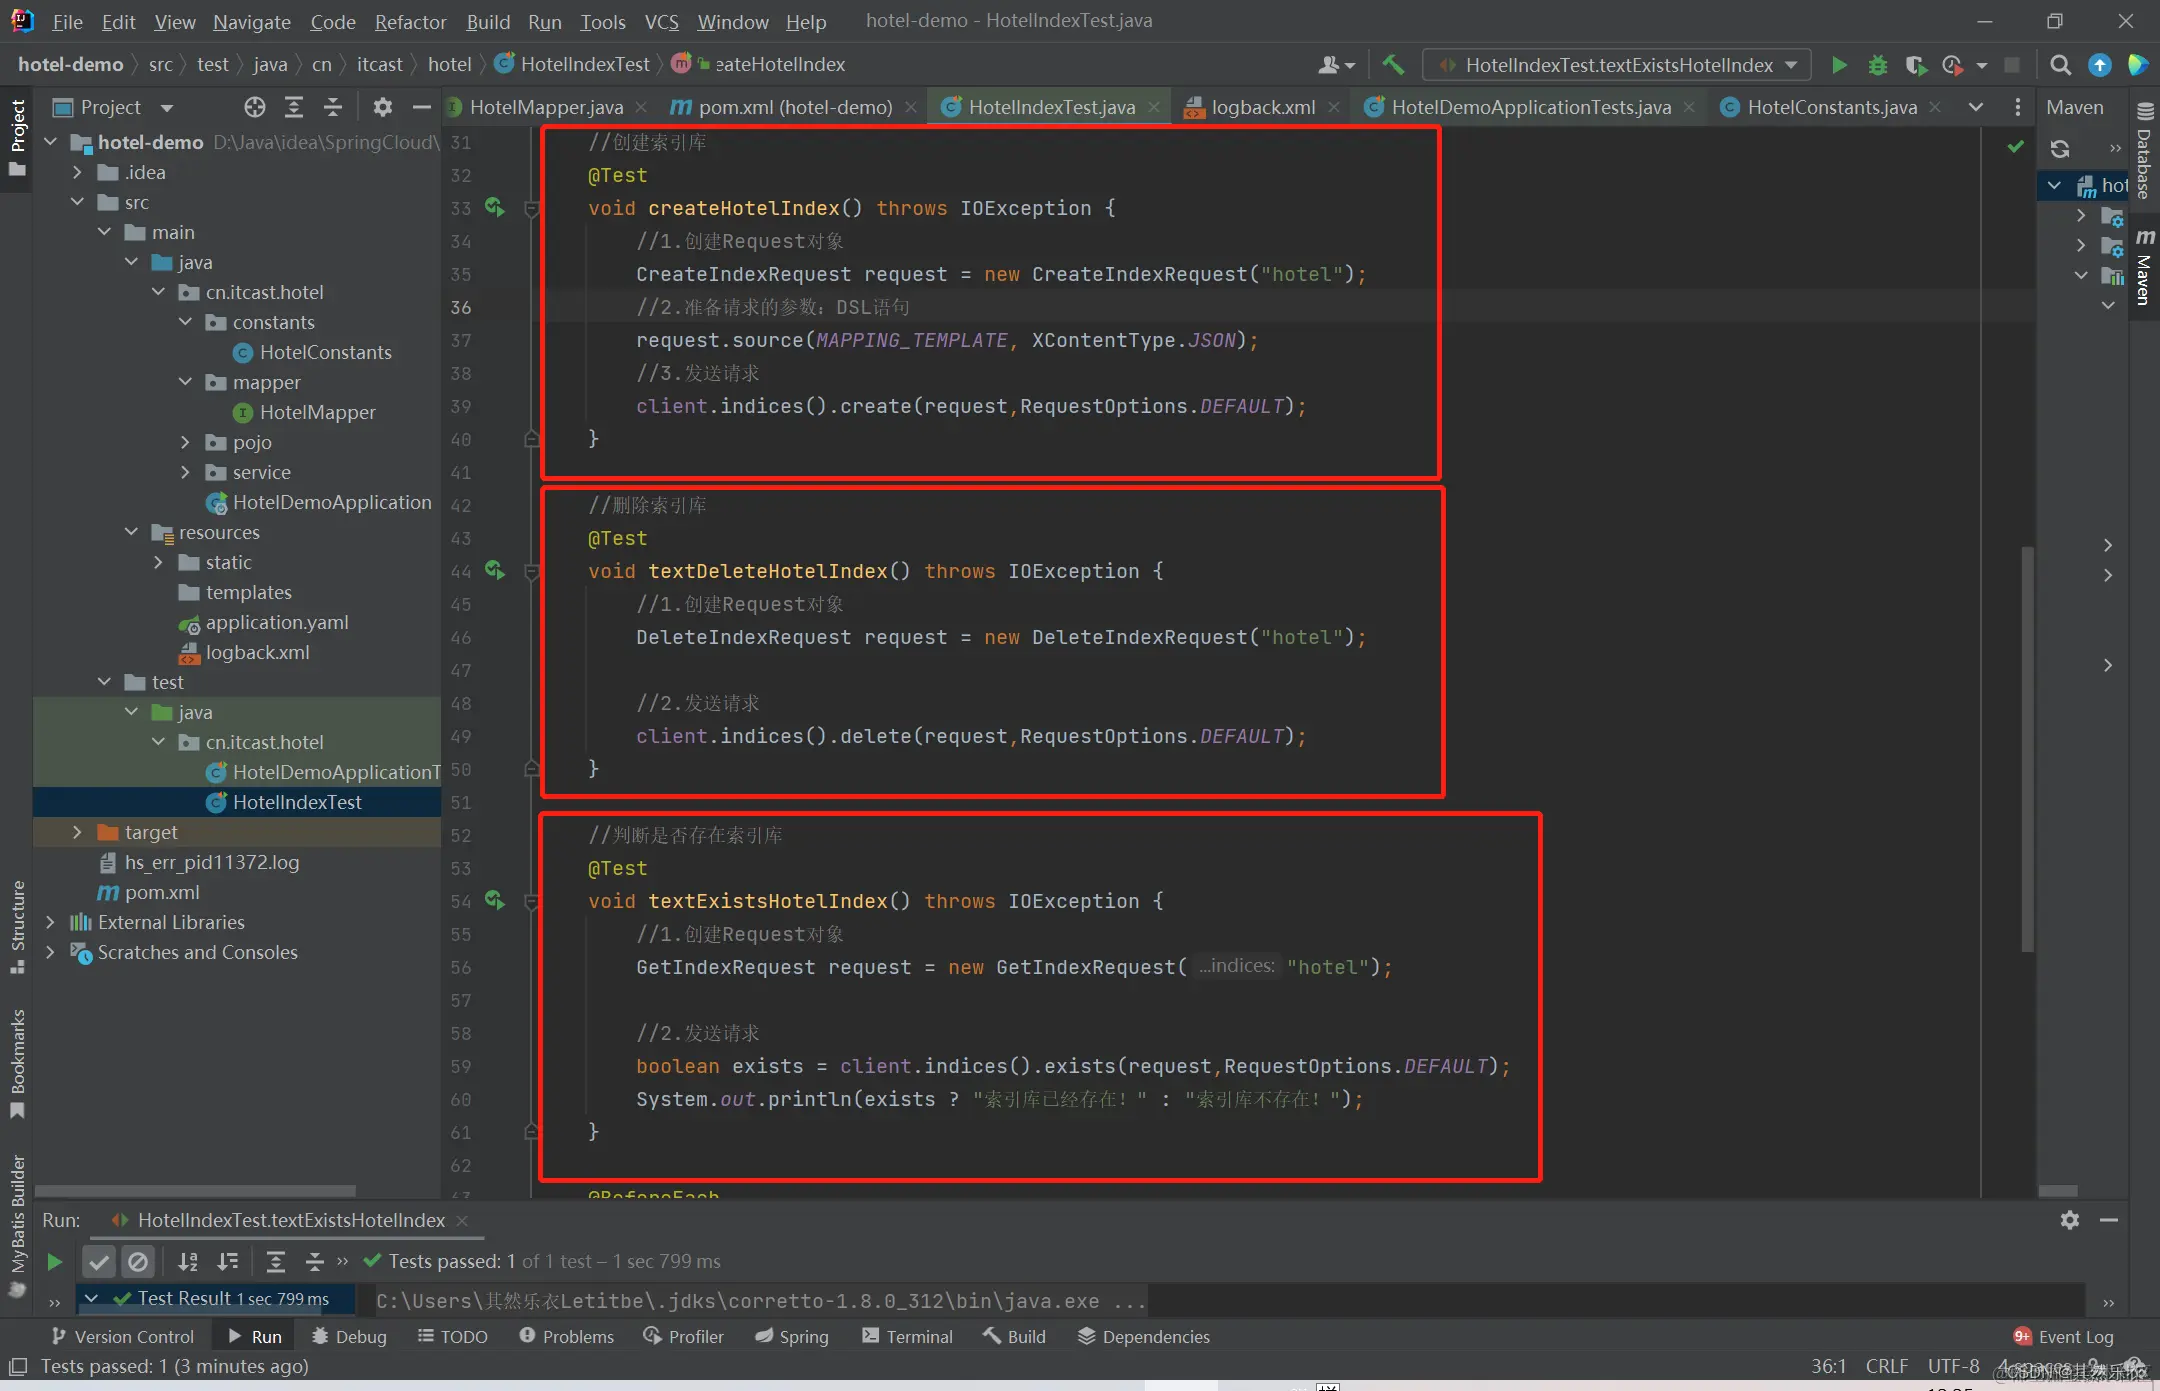Toggle Show Passed tests checkmark button
The width and height of the screenshot is (2160, 1391).
99,1262
